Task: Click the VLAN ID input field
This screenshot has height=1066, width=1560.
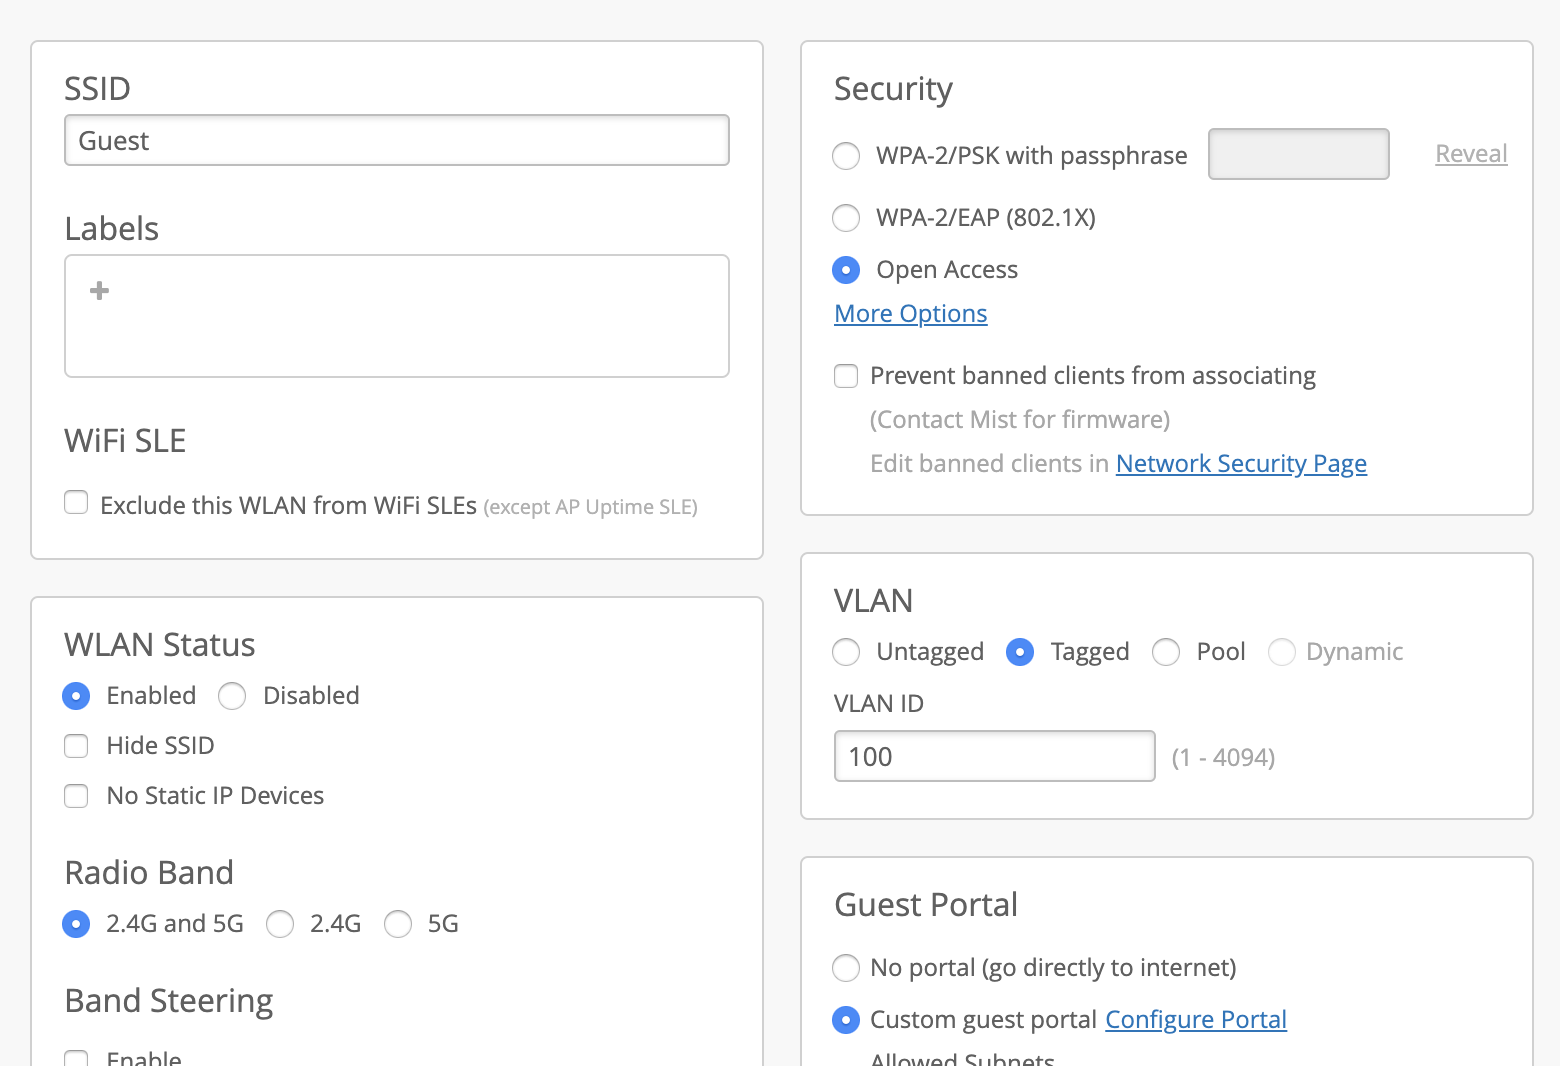Action: tap(994, 757)
